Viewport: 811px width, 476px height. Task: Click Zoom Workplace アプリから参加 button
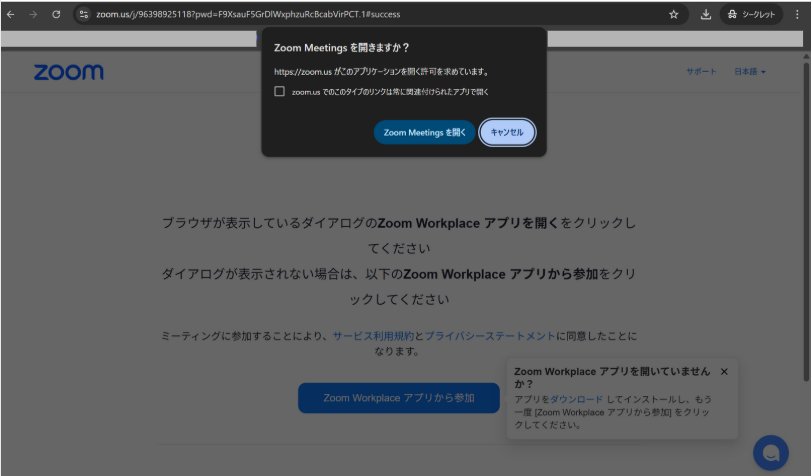(399, 398)
